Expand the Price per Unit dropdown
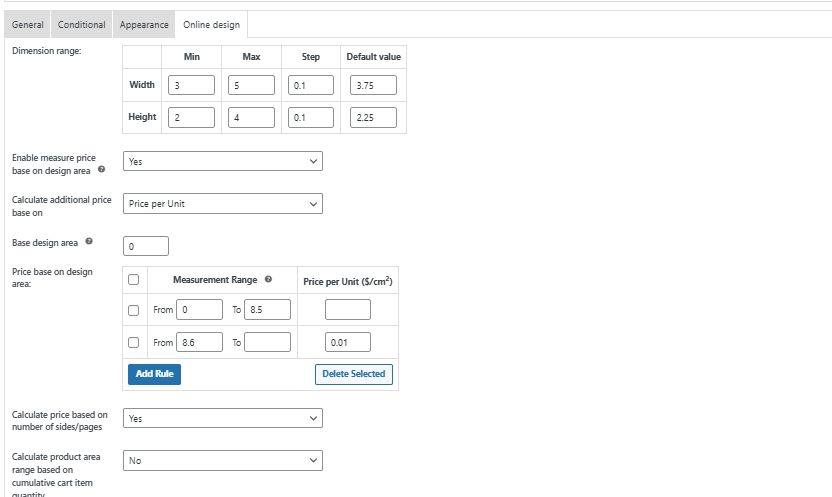The width and height of the screenshot is (832, 497). (x=222, y=204)
